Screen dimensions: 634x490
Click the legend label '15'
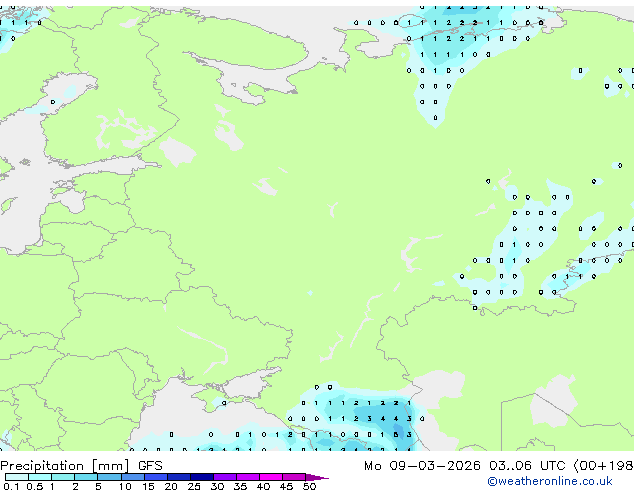click(148, 486)
